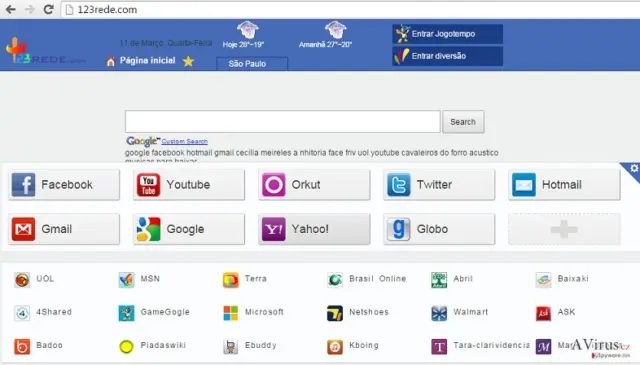Click the Entrar diversão banner
Screen dimensions: 640x365
(x=448, y=56)
